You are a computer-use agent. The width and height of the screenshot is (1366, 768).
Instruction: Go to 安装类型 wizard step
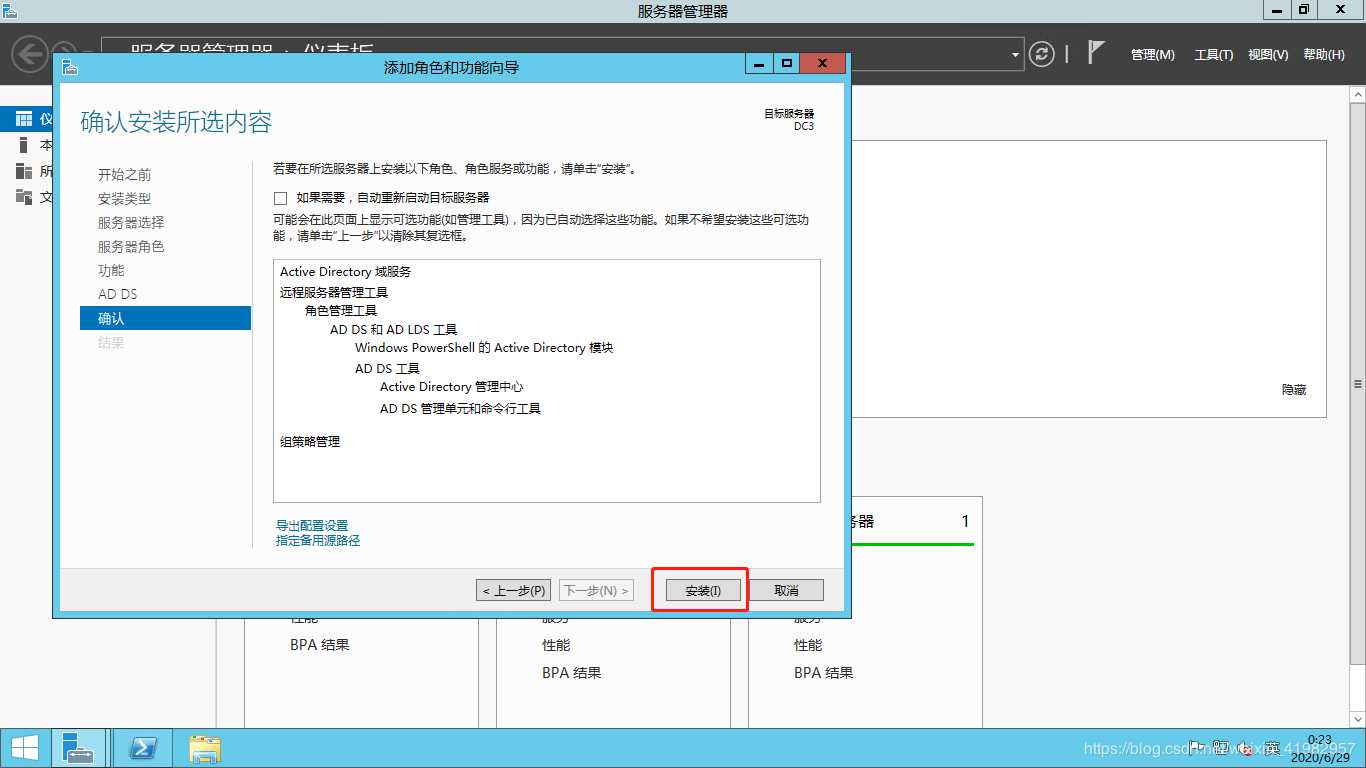(125, 199)
